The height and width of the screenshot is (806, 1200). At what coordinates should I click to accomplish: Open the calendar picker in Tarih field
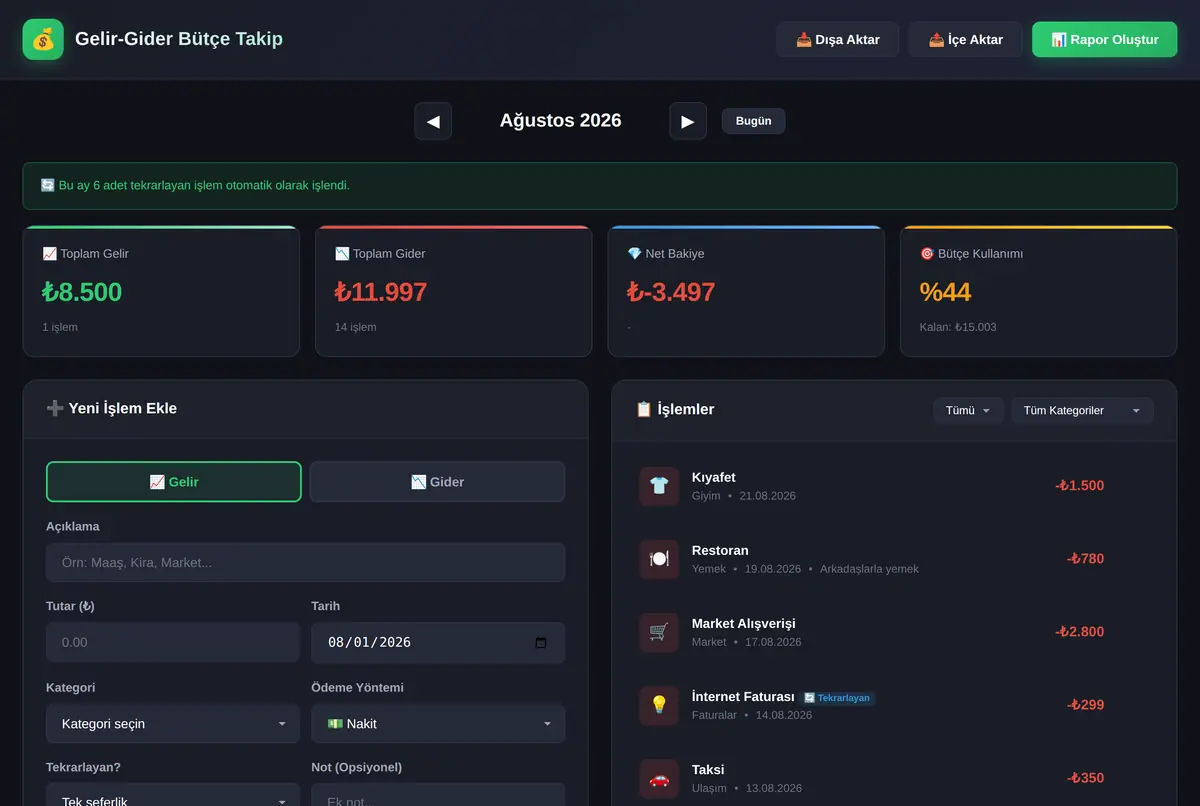pos(541,643)
